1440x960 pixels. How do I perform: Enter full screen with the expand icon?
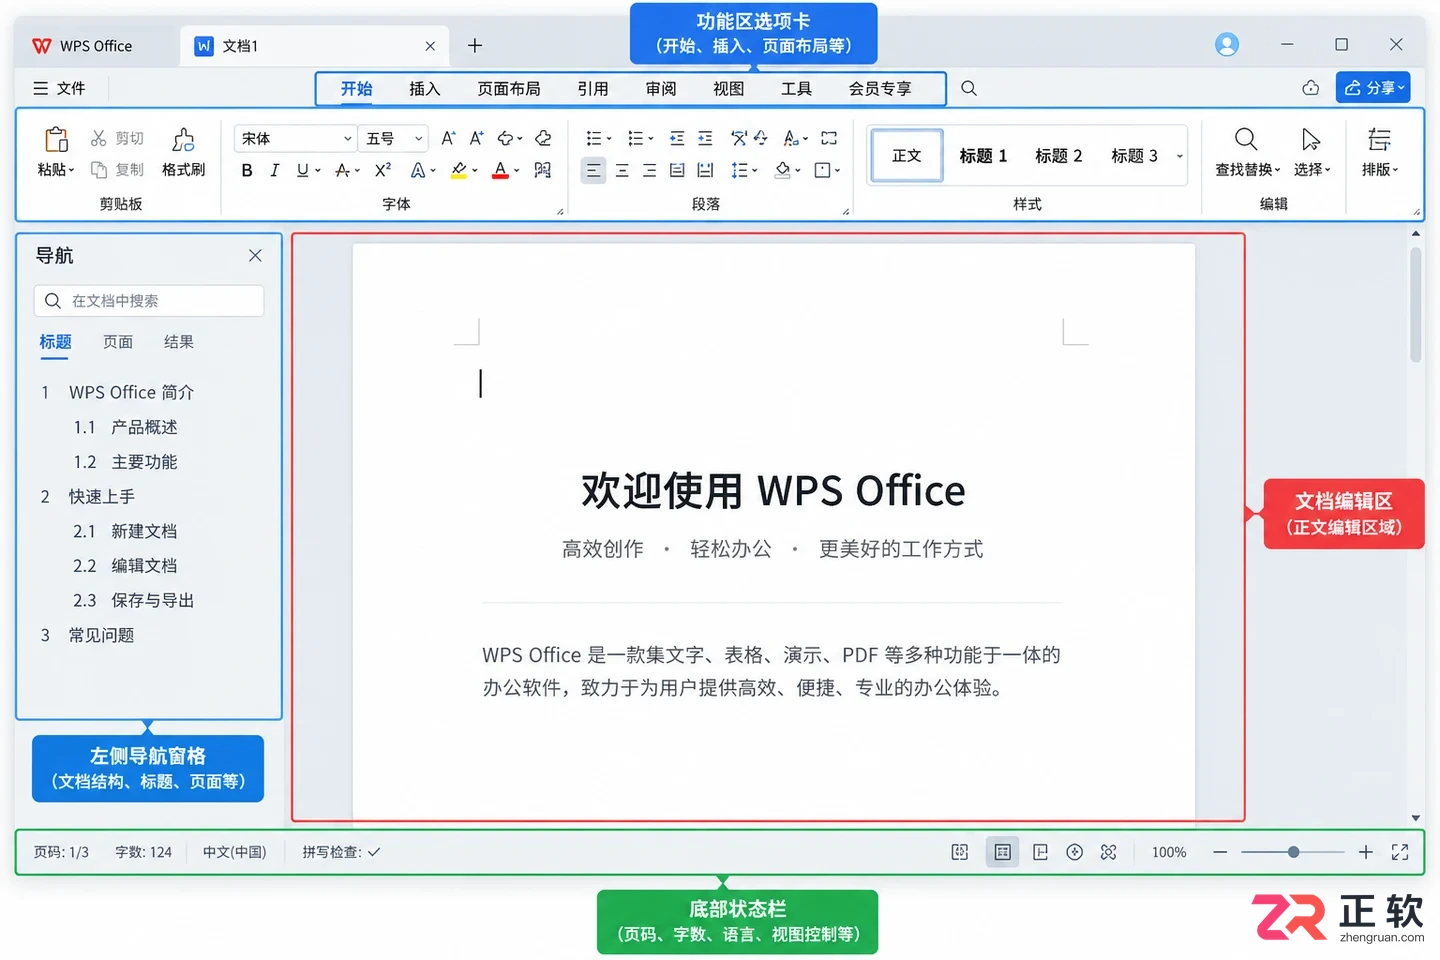(1400, 852)
